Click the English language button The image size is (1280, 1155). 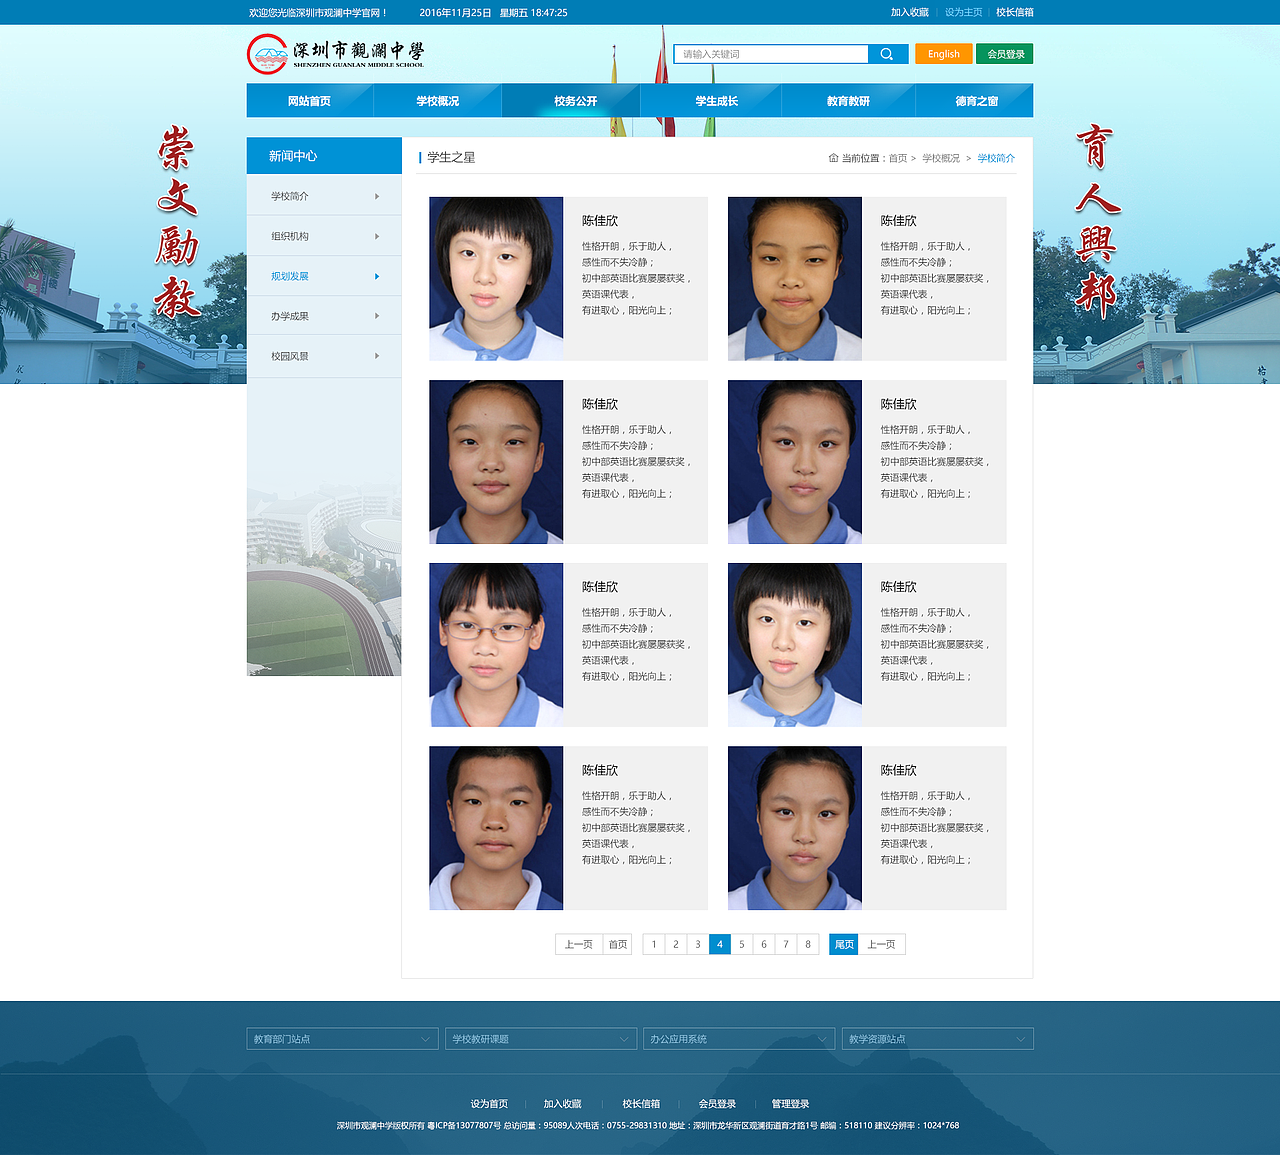(x=944, y=54)
